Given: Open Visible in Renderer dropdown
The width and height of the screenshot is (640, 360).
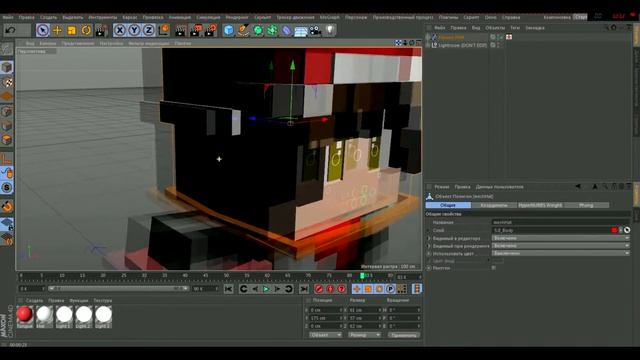Looking at the screenshot, I should pyautogui.click(x=560, y=246).
